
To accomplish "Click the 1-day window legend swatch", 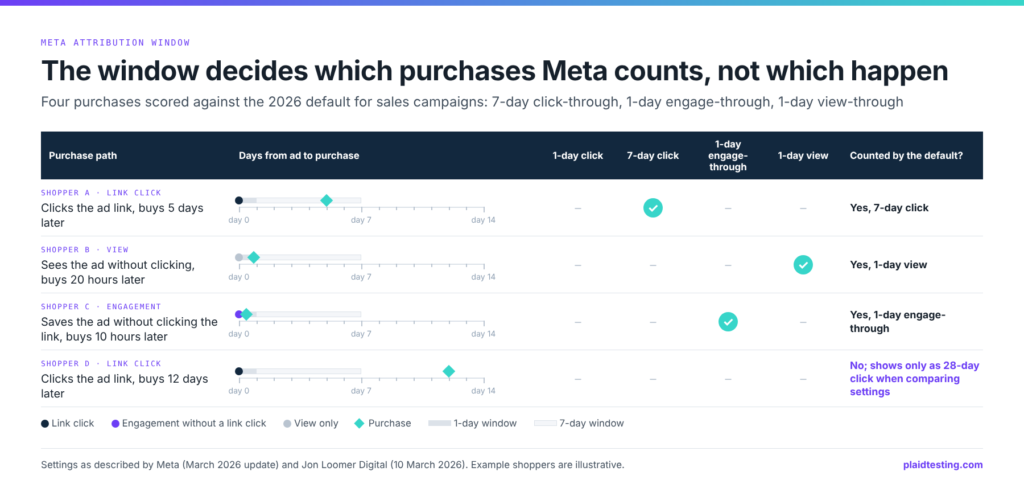I will (439, 424).
